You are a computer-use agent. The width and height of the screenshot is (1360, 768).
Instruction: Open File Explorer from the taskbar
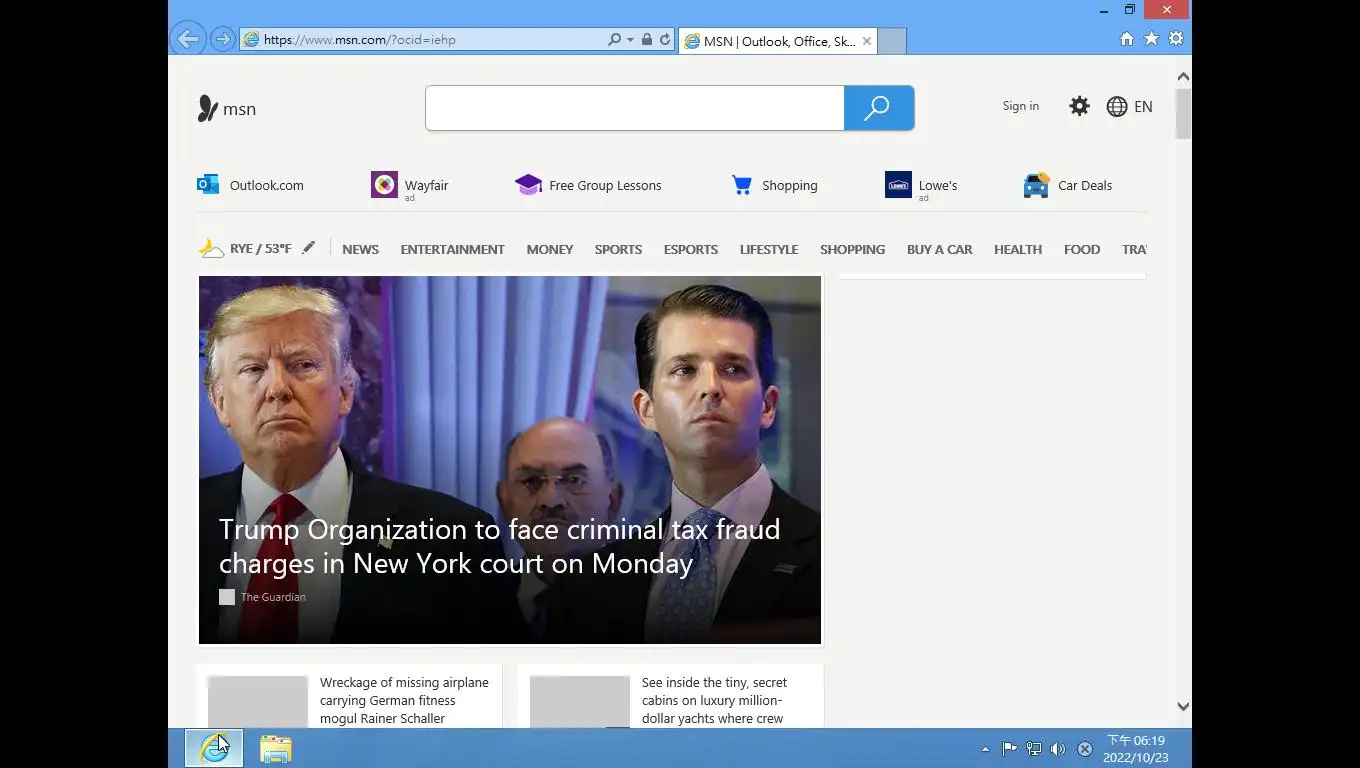[x=276, y=748]
